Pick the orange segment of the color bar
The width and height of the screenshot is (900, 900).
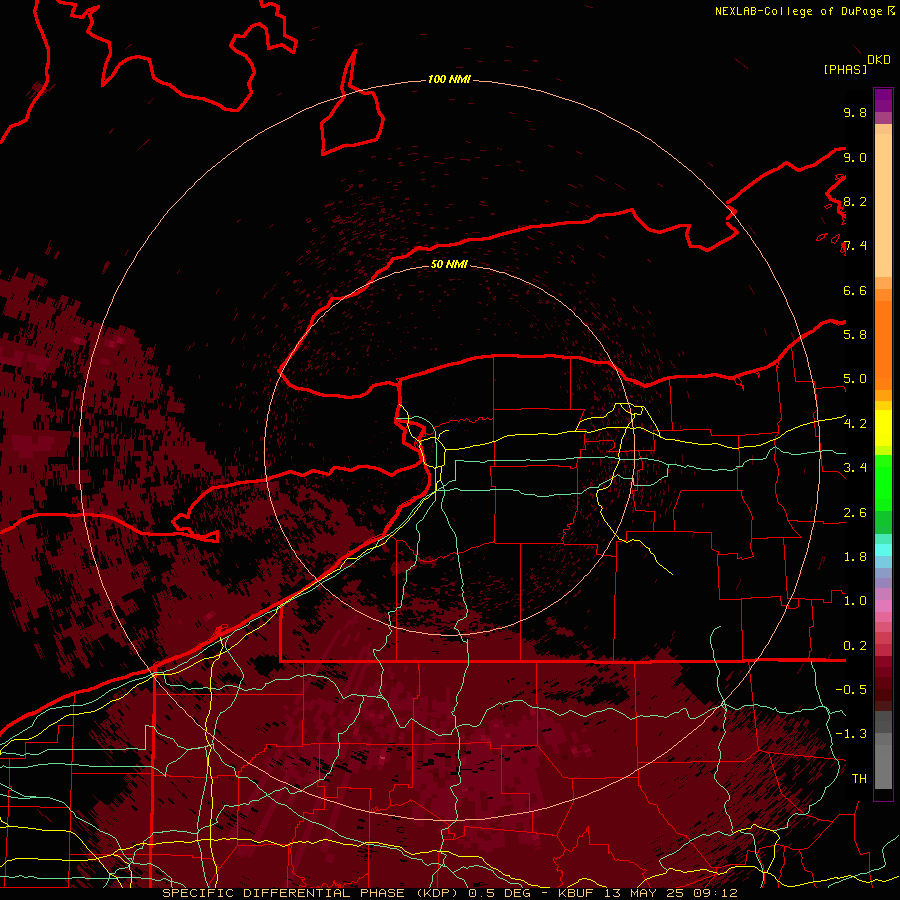point(883,344)
